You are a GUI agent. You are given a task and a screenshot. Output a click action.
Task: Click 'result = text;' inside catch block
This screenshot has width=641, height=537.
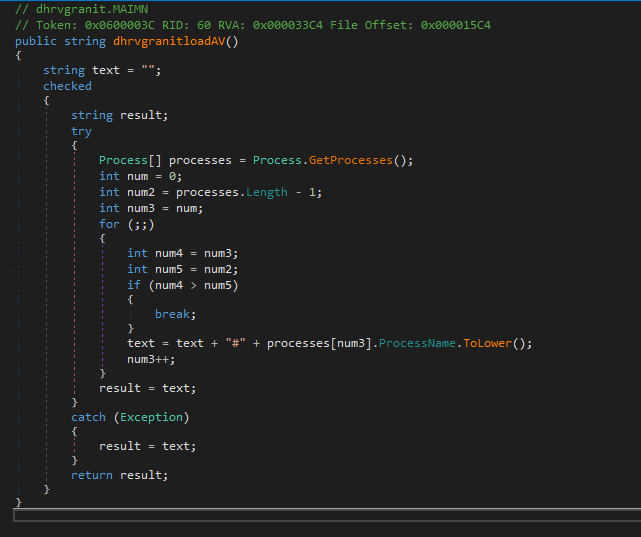click(148, 446)
